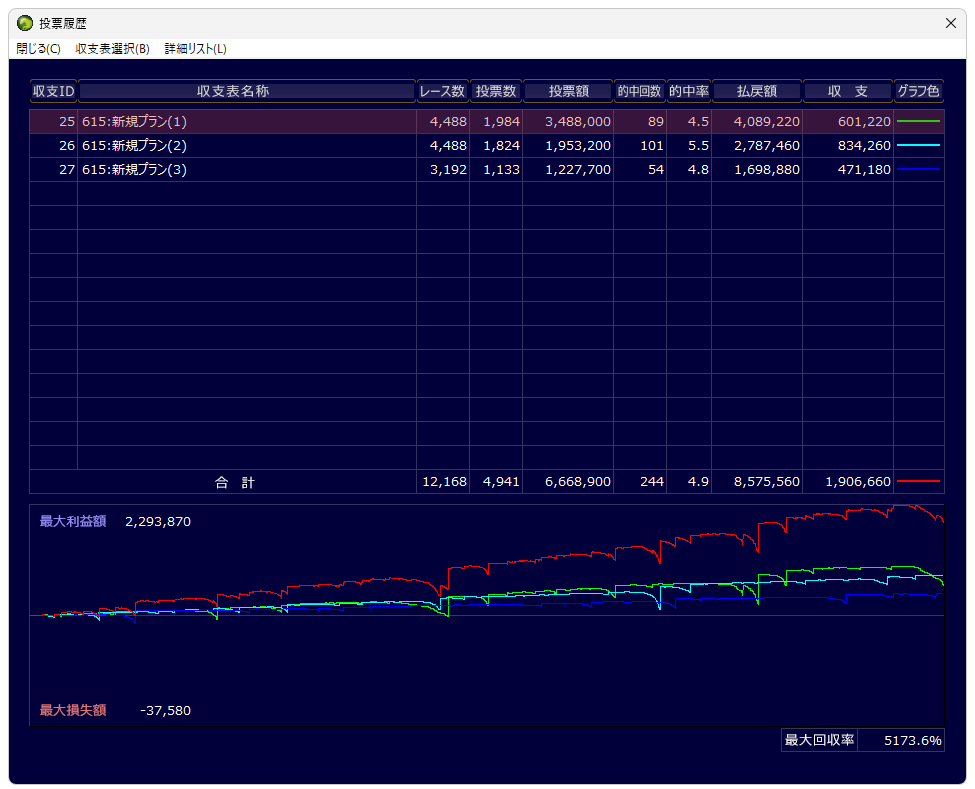Viewport: 975px width, 789px height.
Task: Open the 詳細リスト(L) menu
Action: click(x=195, y=49)
